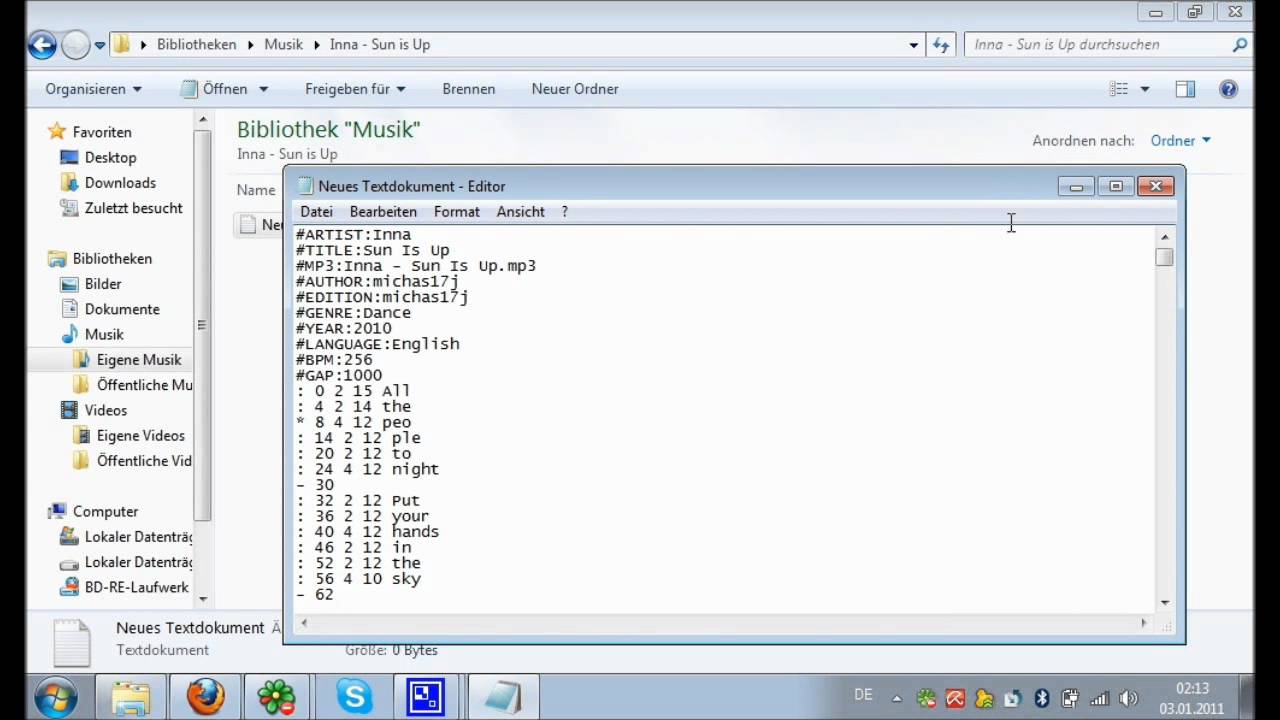Select the 'Eigene Musik' folder
The height and width of the screenshot is (720, 1280).
tap(139, 360)
